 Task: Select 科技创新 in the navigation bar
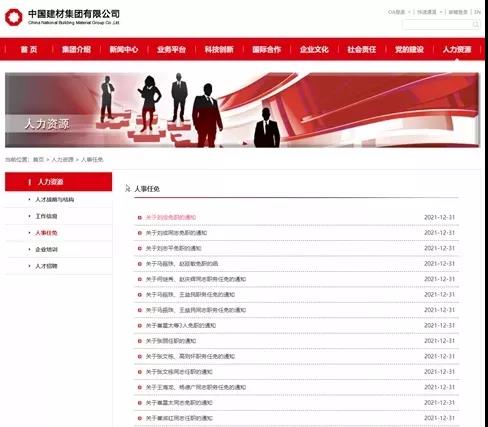pos(219,49)
